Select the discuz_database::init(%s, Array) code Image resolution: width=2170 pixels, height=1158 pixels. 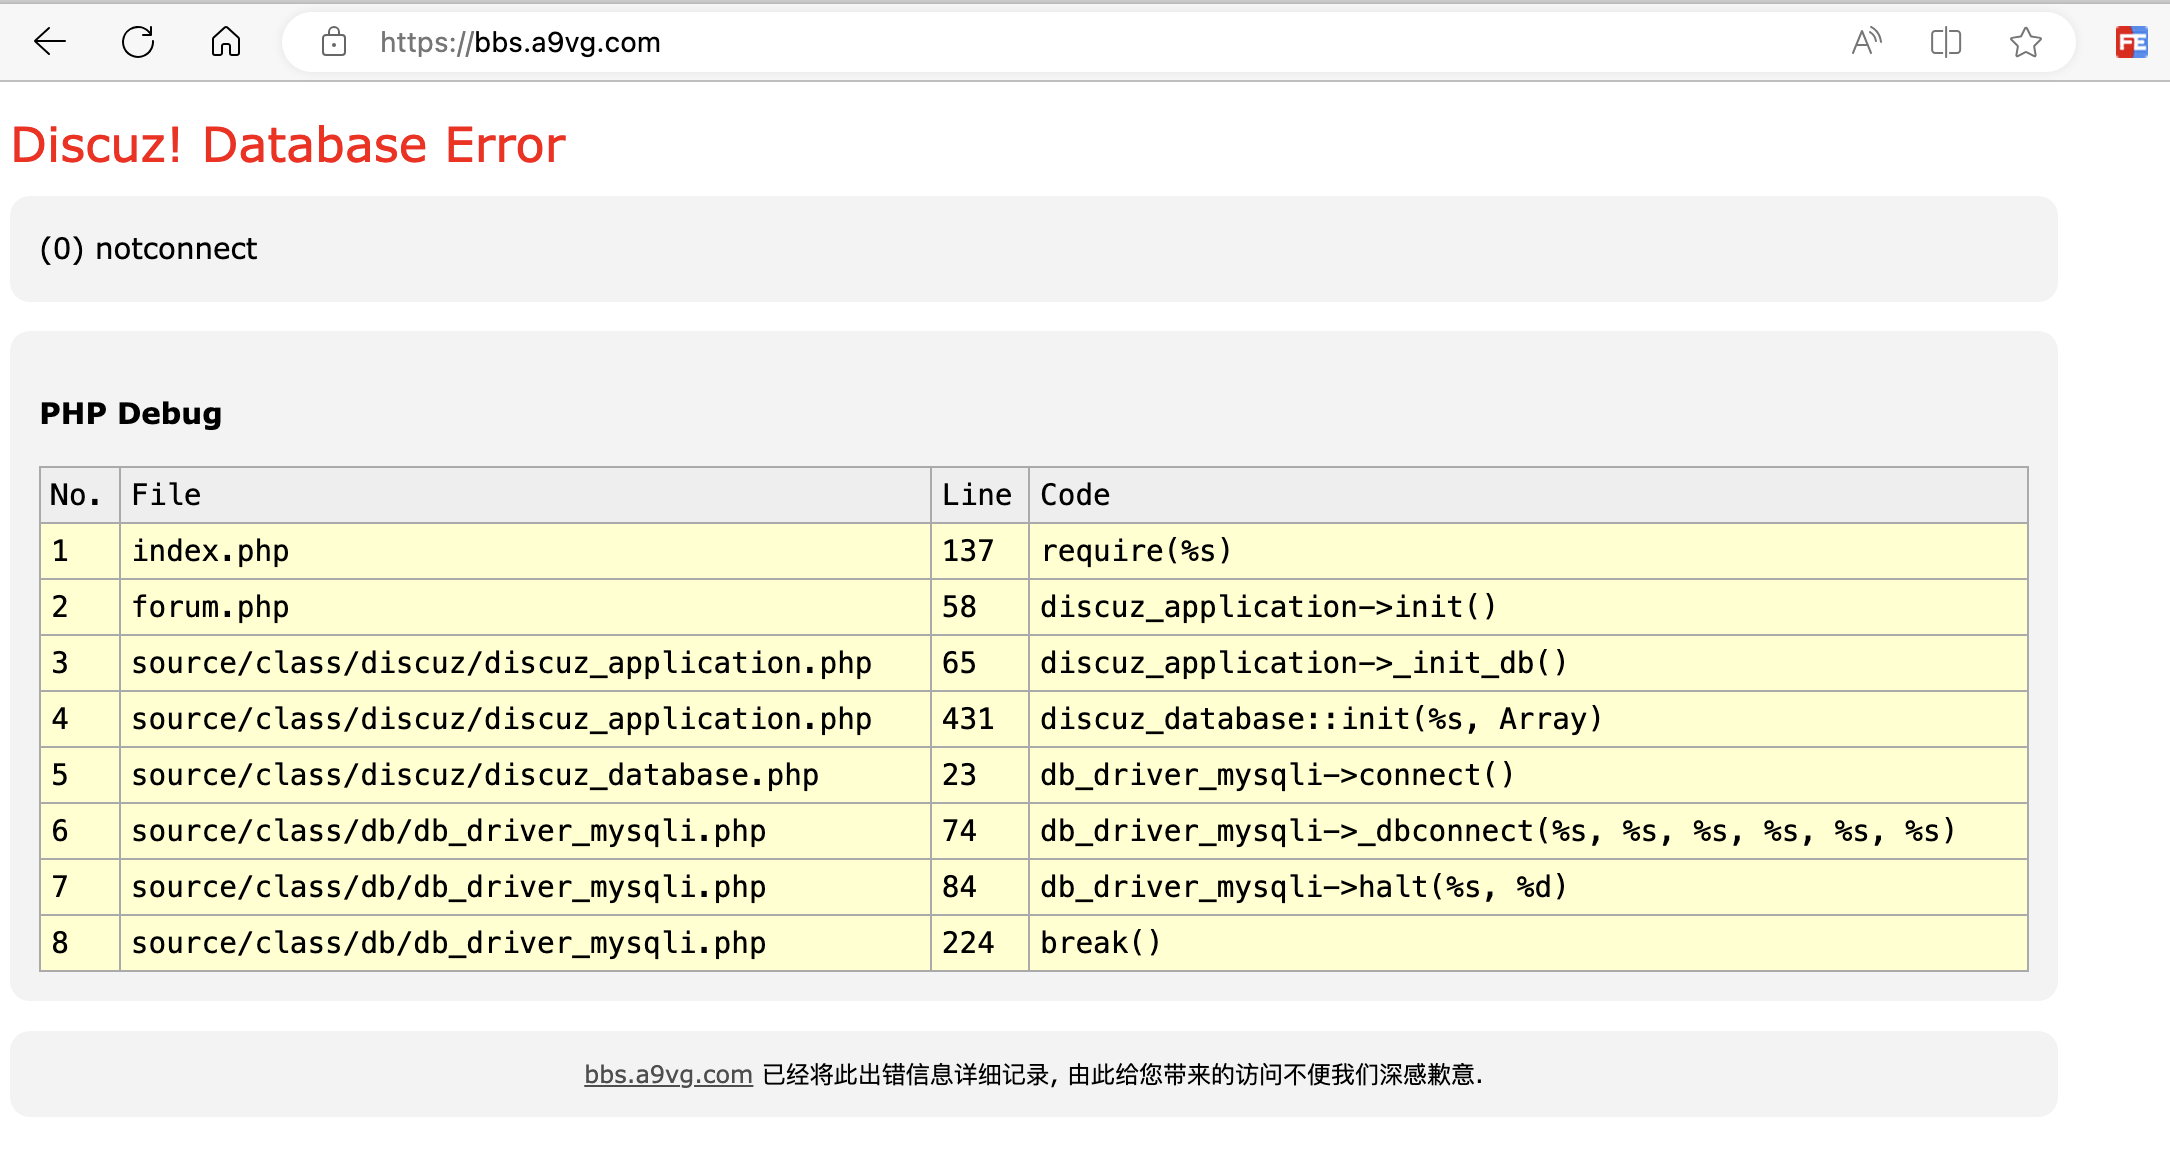pyautogui.click(x=1528, y=719)
